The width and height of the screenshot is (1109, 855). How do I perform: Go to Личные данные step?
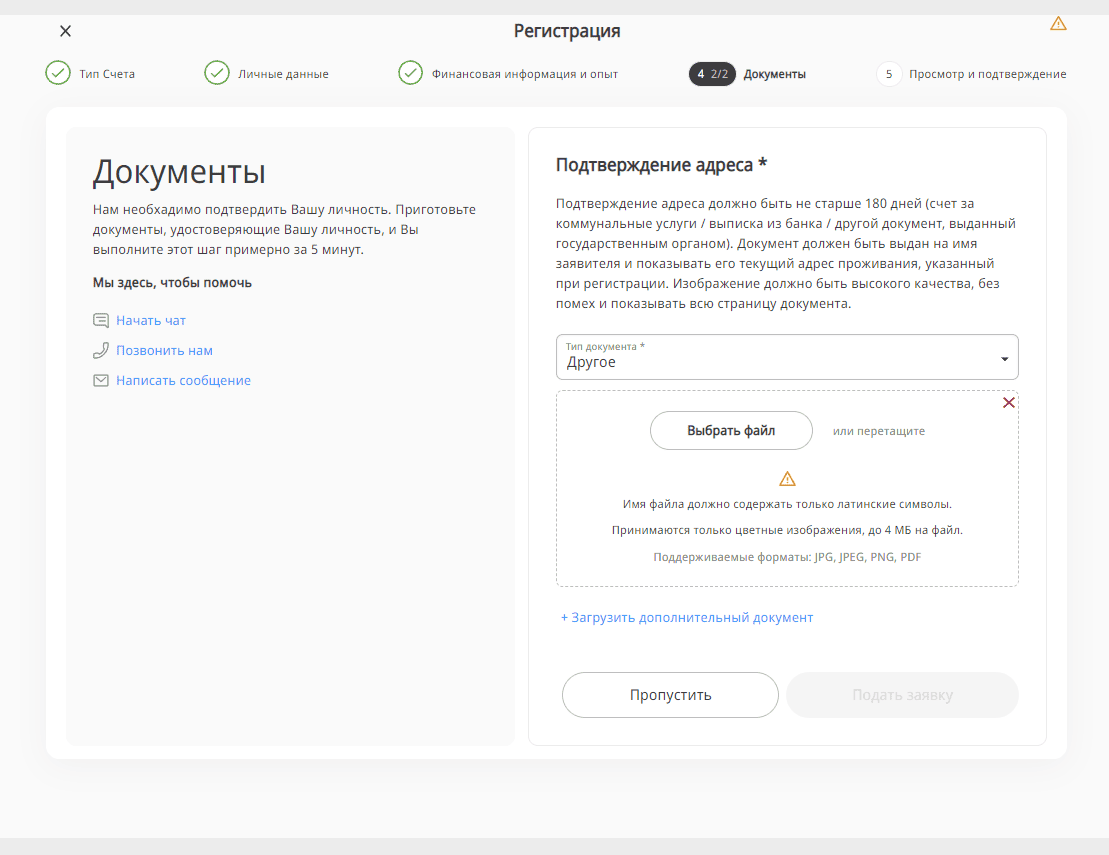(283, 74)
